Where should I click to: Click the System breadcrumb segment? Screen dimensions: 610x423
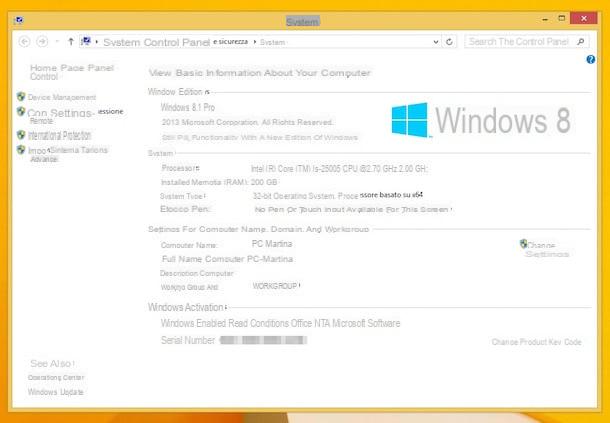pos(272,42)
